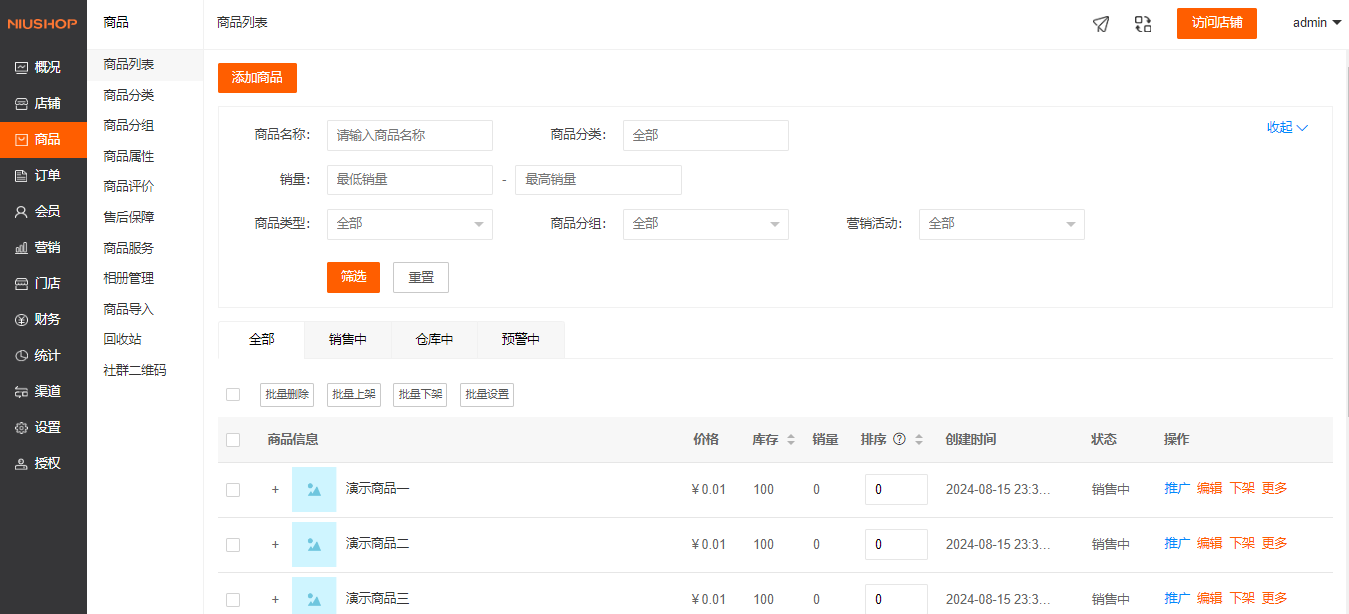
Task: Click the 商品名称 input field
Action: tap(409, 135)
